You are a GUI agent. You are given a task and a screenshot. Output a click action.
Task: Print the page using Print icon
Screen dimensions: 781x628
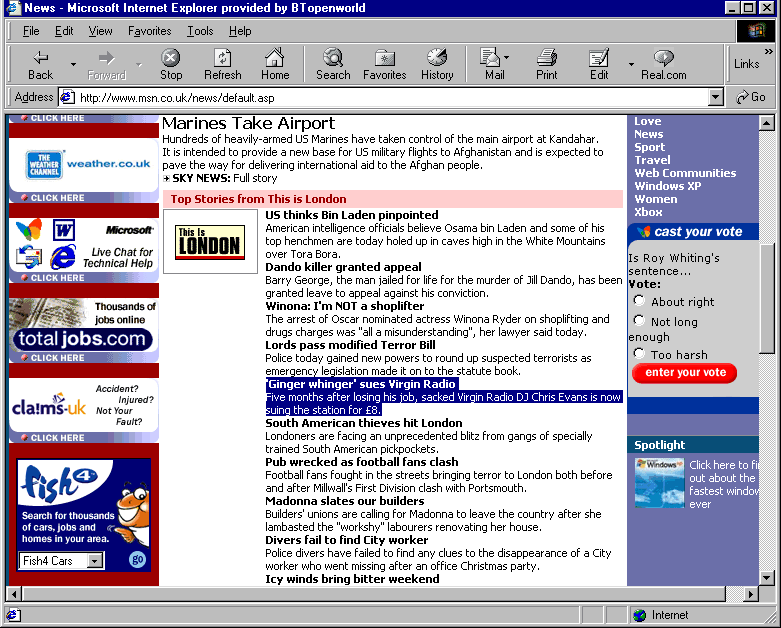coord(547,58)
